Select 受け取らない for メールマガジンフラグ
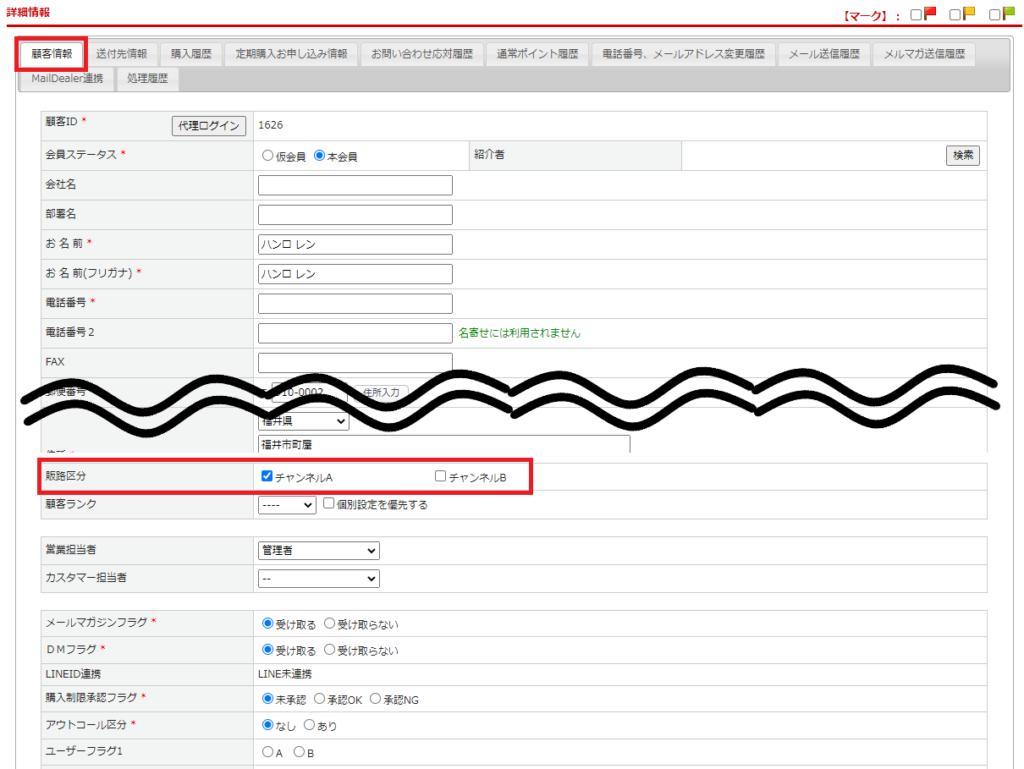 click(330, 623)
